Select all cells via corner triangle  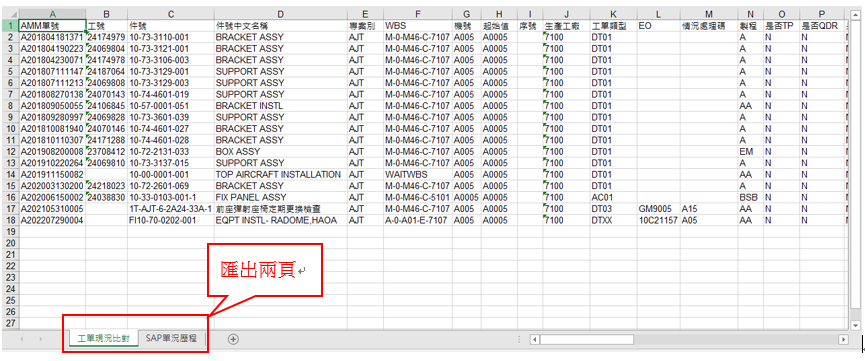pyautogui.click(x=10, y=14)
